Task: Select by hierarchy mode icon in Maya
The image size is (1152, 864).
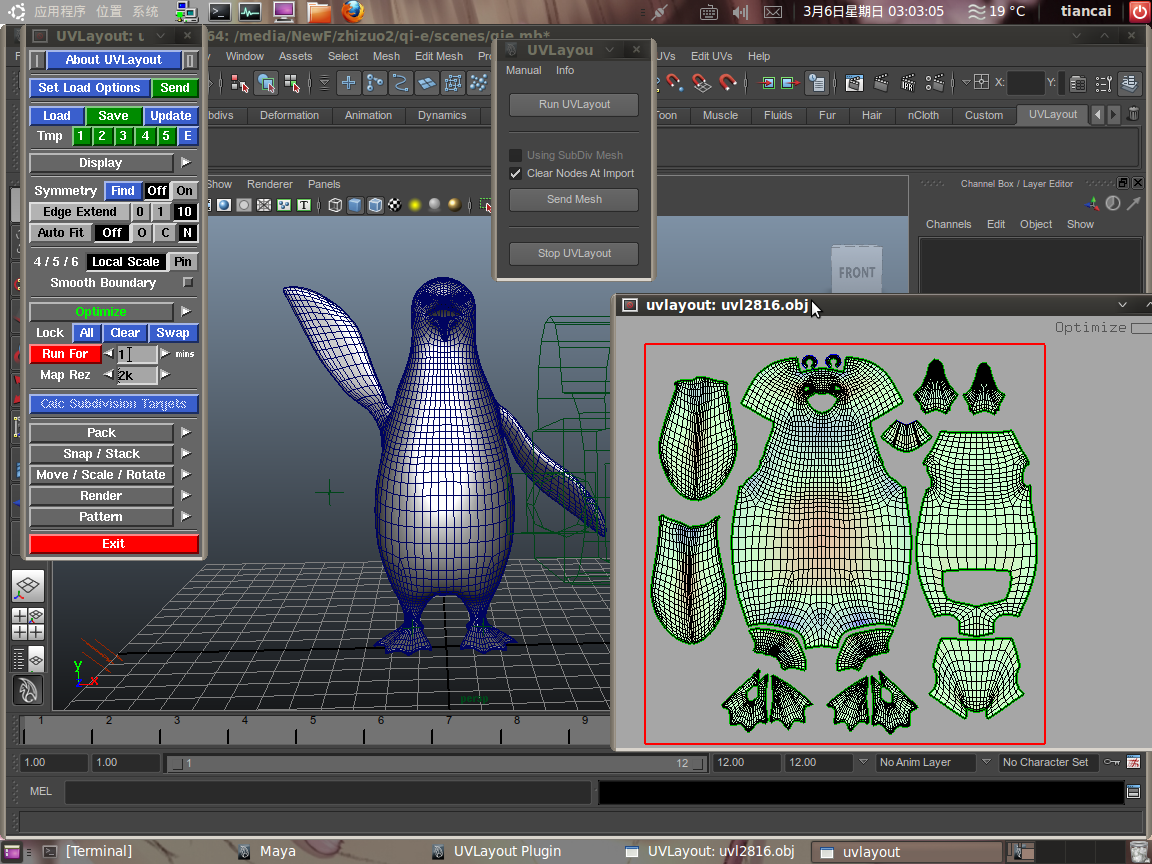Action: tap(240, 84)
